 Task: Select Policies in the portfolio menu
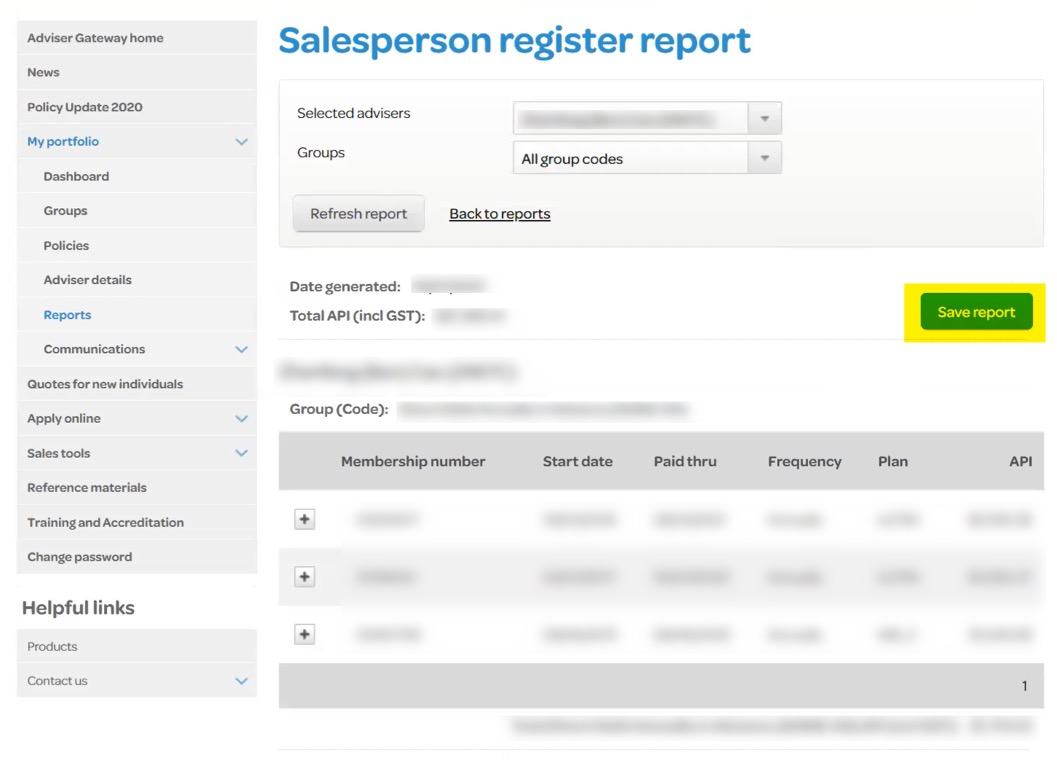pos(66,245)
